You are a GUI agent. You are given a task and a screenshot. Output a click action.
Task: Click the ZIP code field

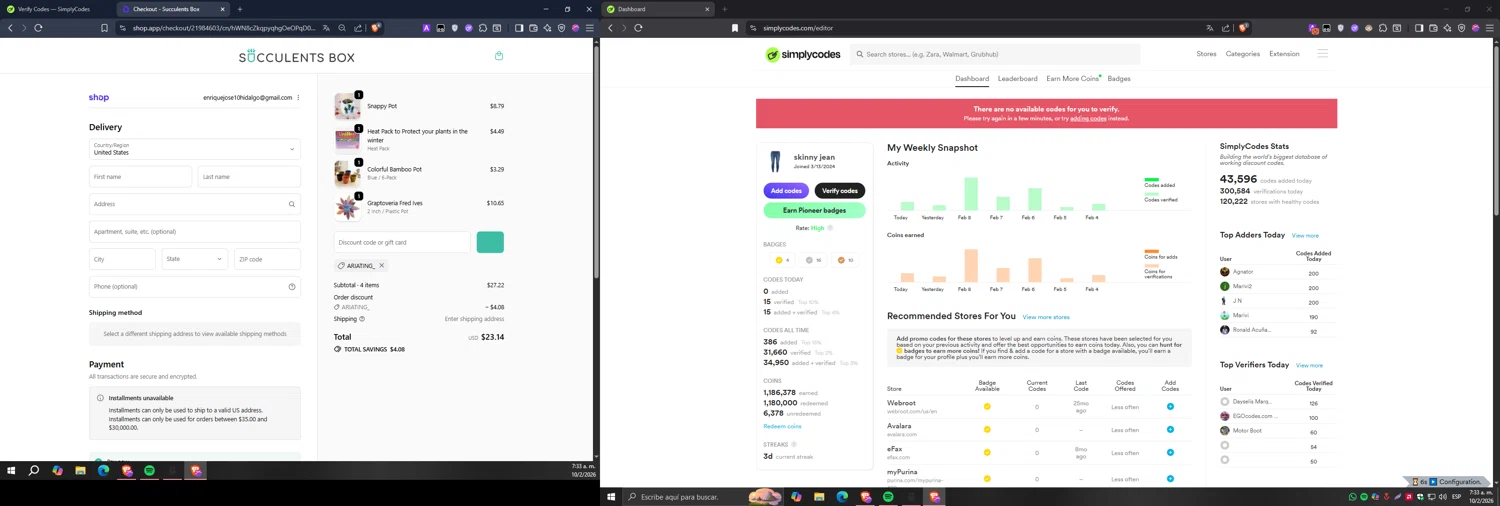(267, 259)
